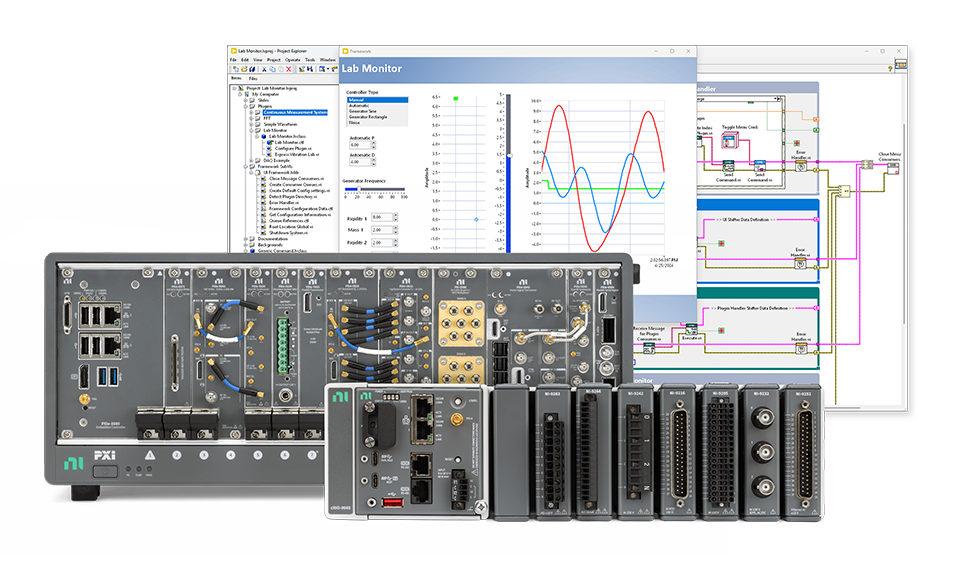Click blue diamond point on XY graph
960x561 pixels.
pyautogui.click(x=476, y=219)
